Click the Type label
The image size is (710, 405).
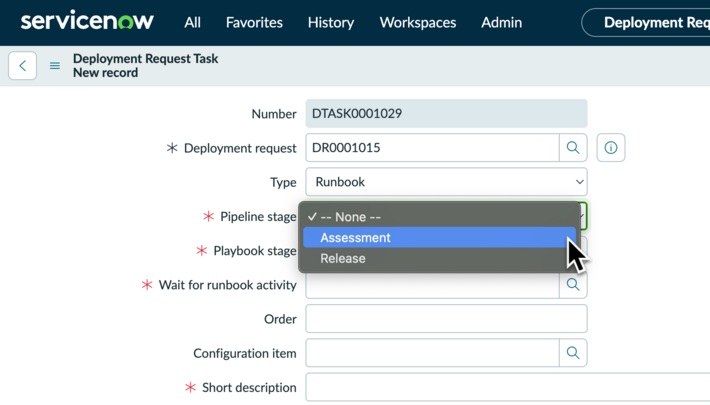pos(283,182)
